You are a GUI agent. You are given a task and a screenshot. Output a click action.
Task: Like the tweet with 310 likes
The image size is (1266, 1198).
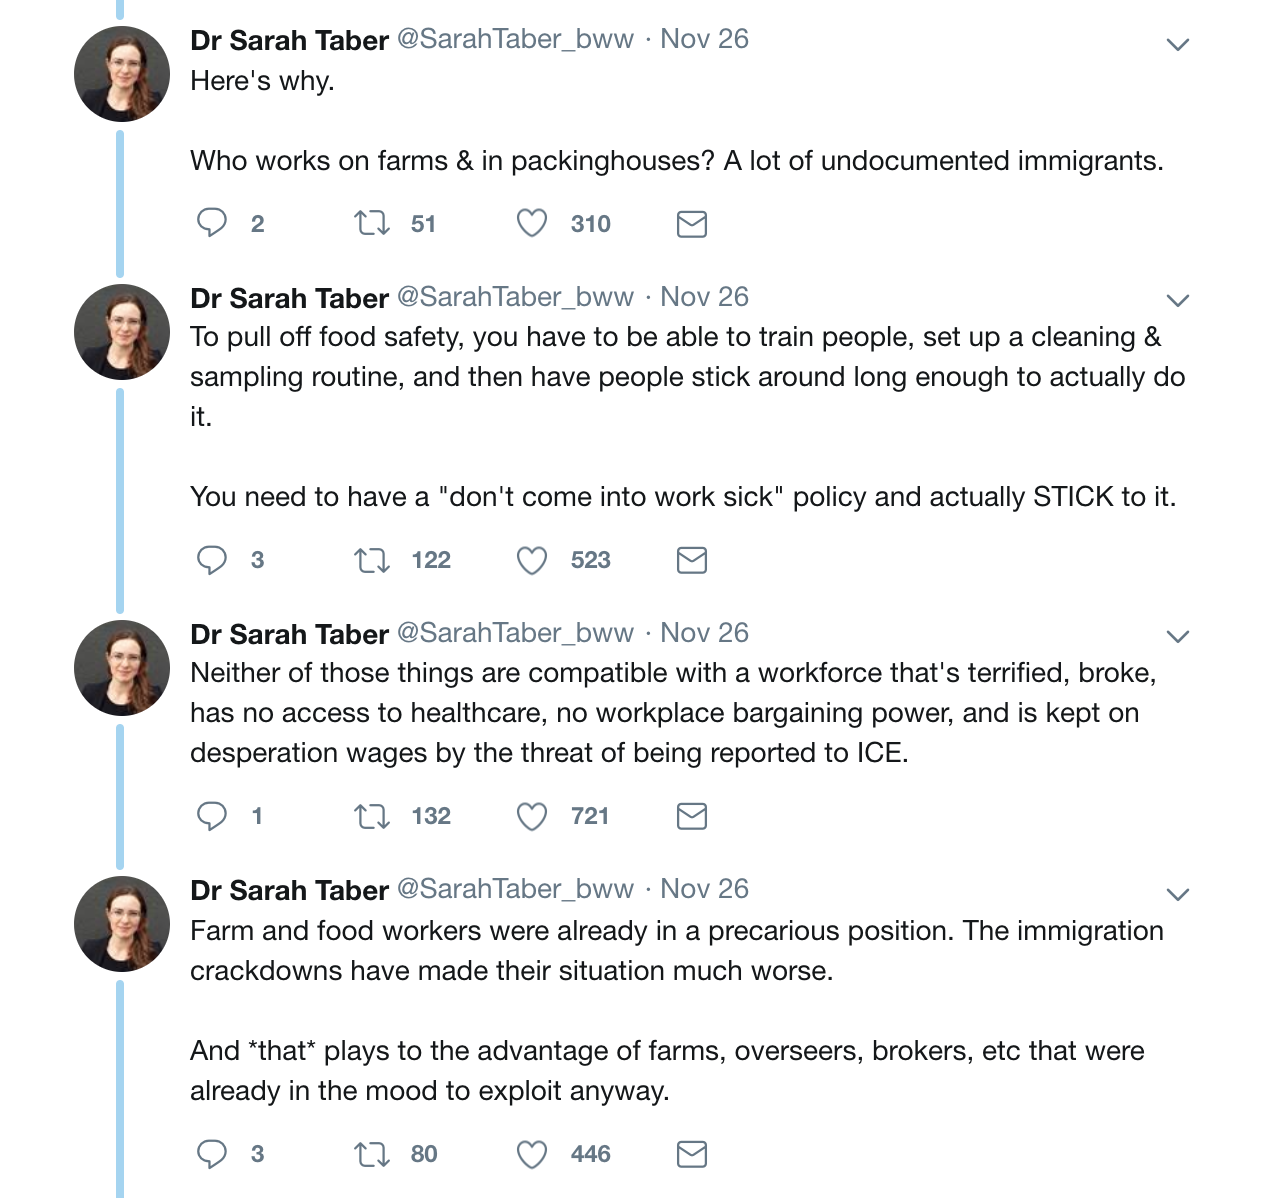(531, 222)
